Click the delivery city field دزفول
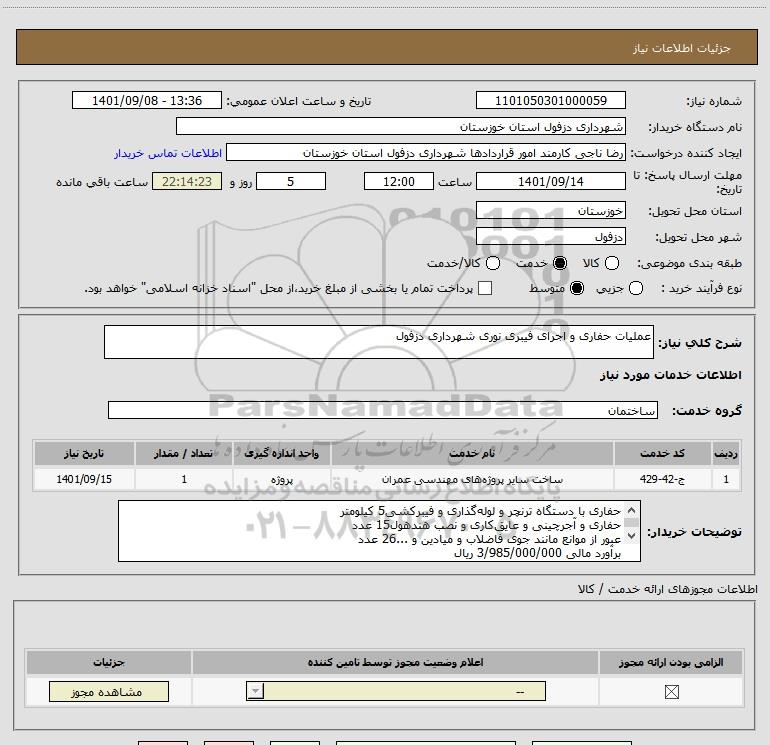The height and width of the screenshot is (745, 770). [550, 237]
